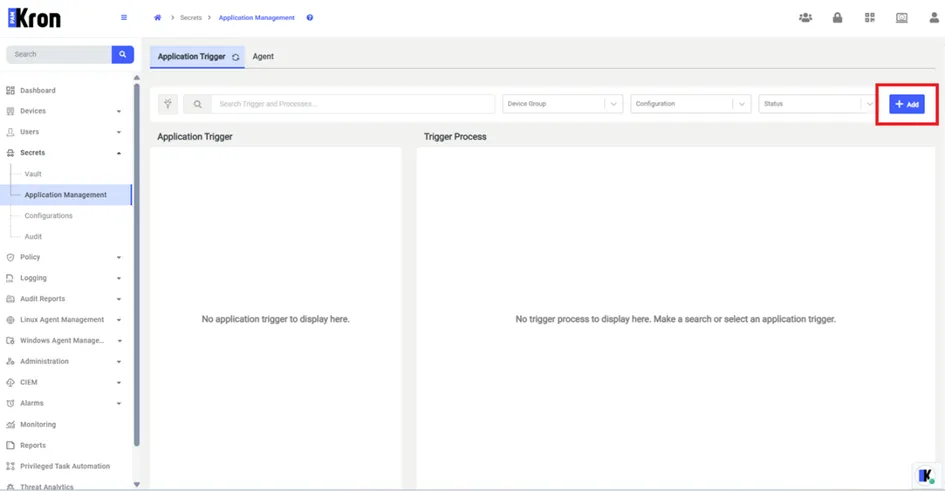Click the Kron logo
The height and width of the screenshot is (491, 945).
pyautogui.click(x=34, y=18)
